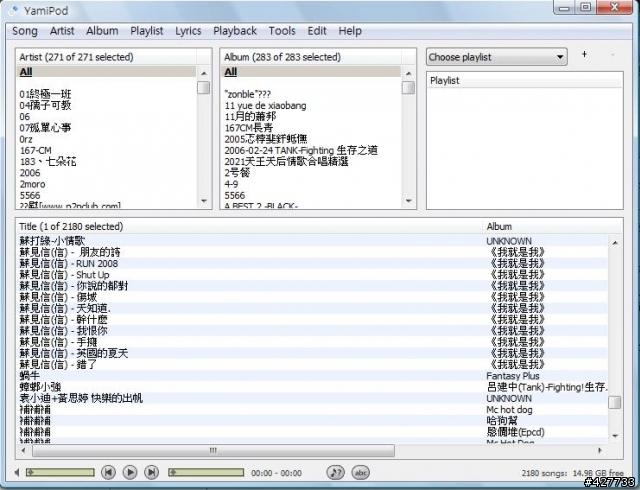Click the music note question icon

coord(336,472)
